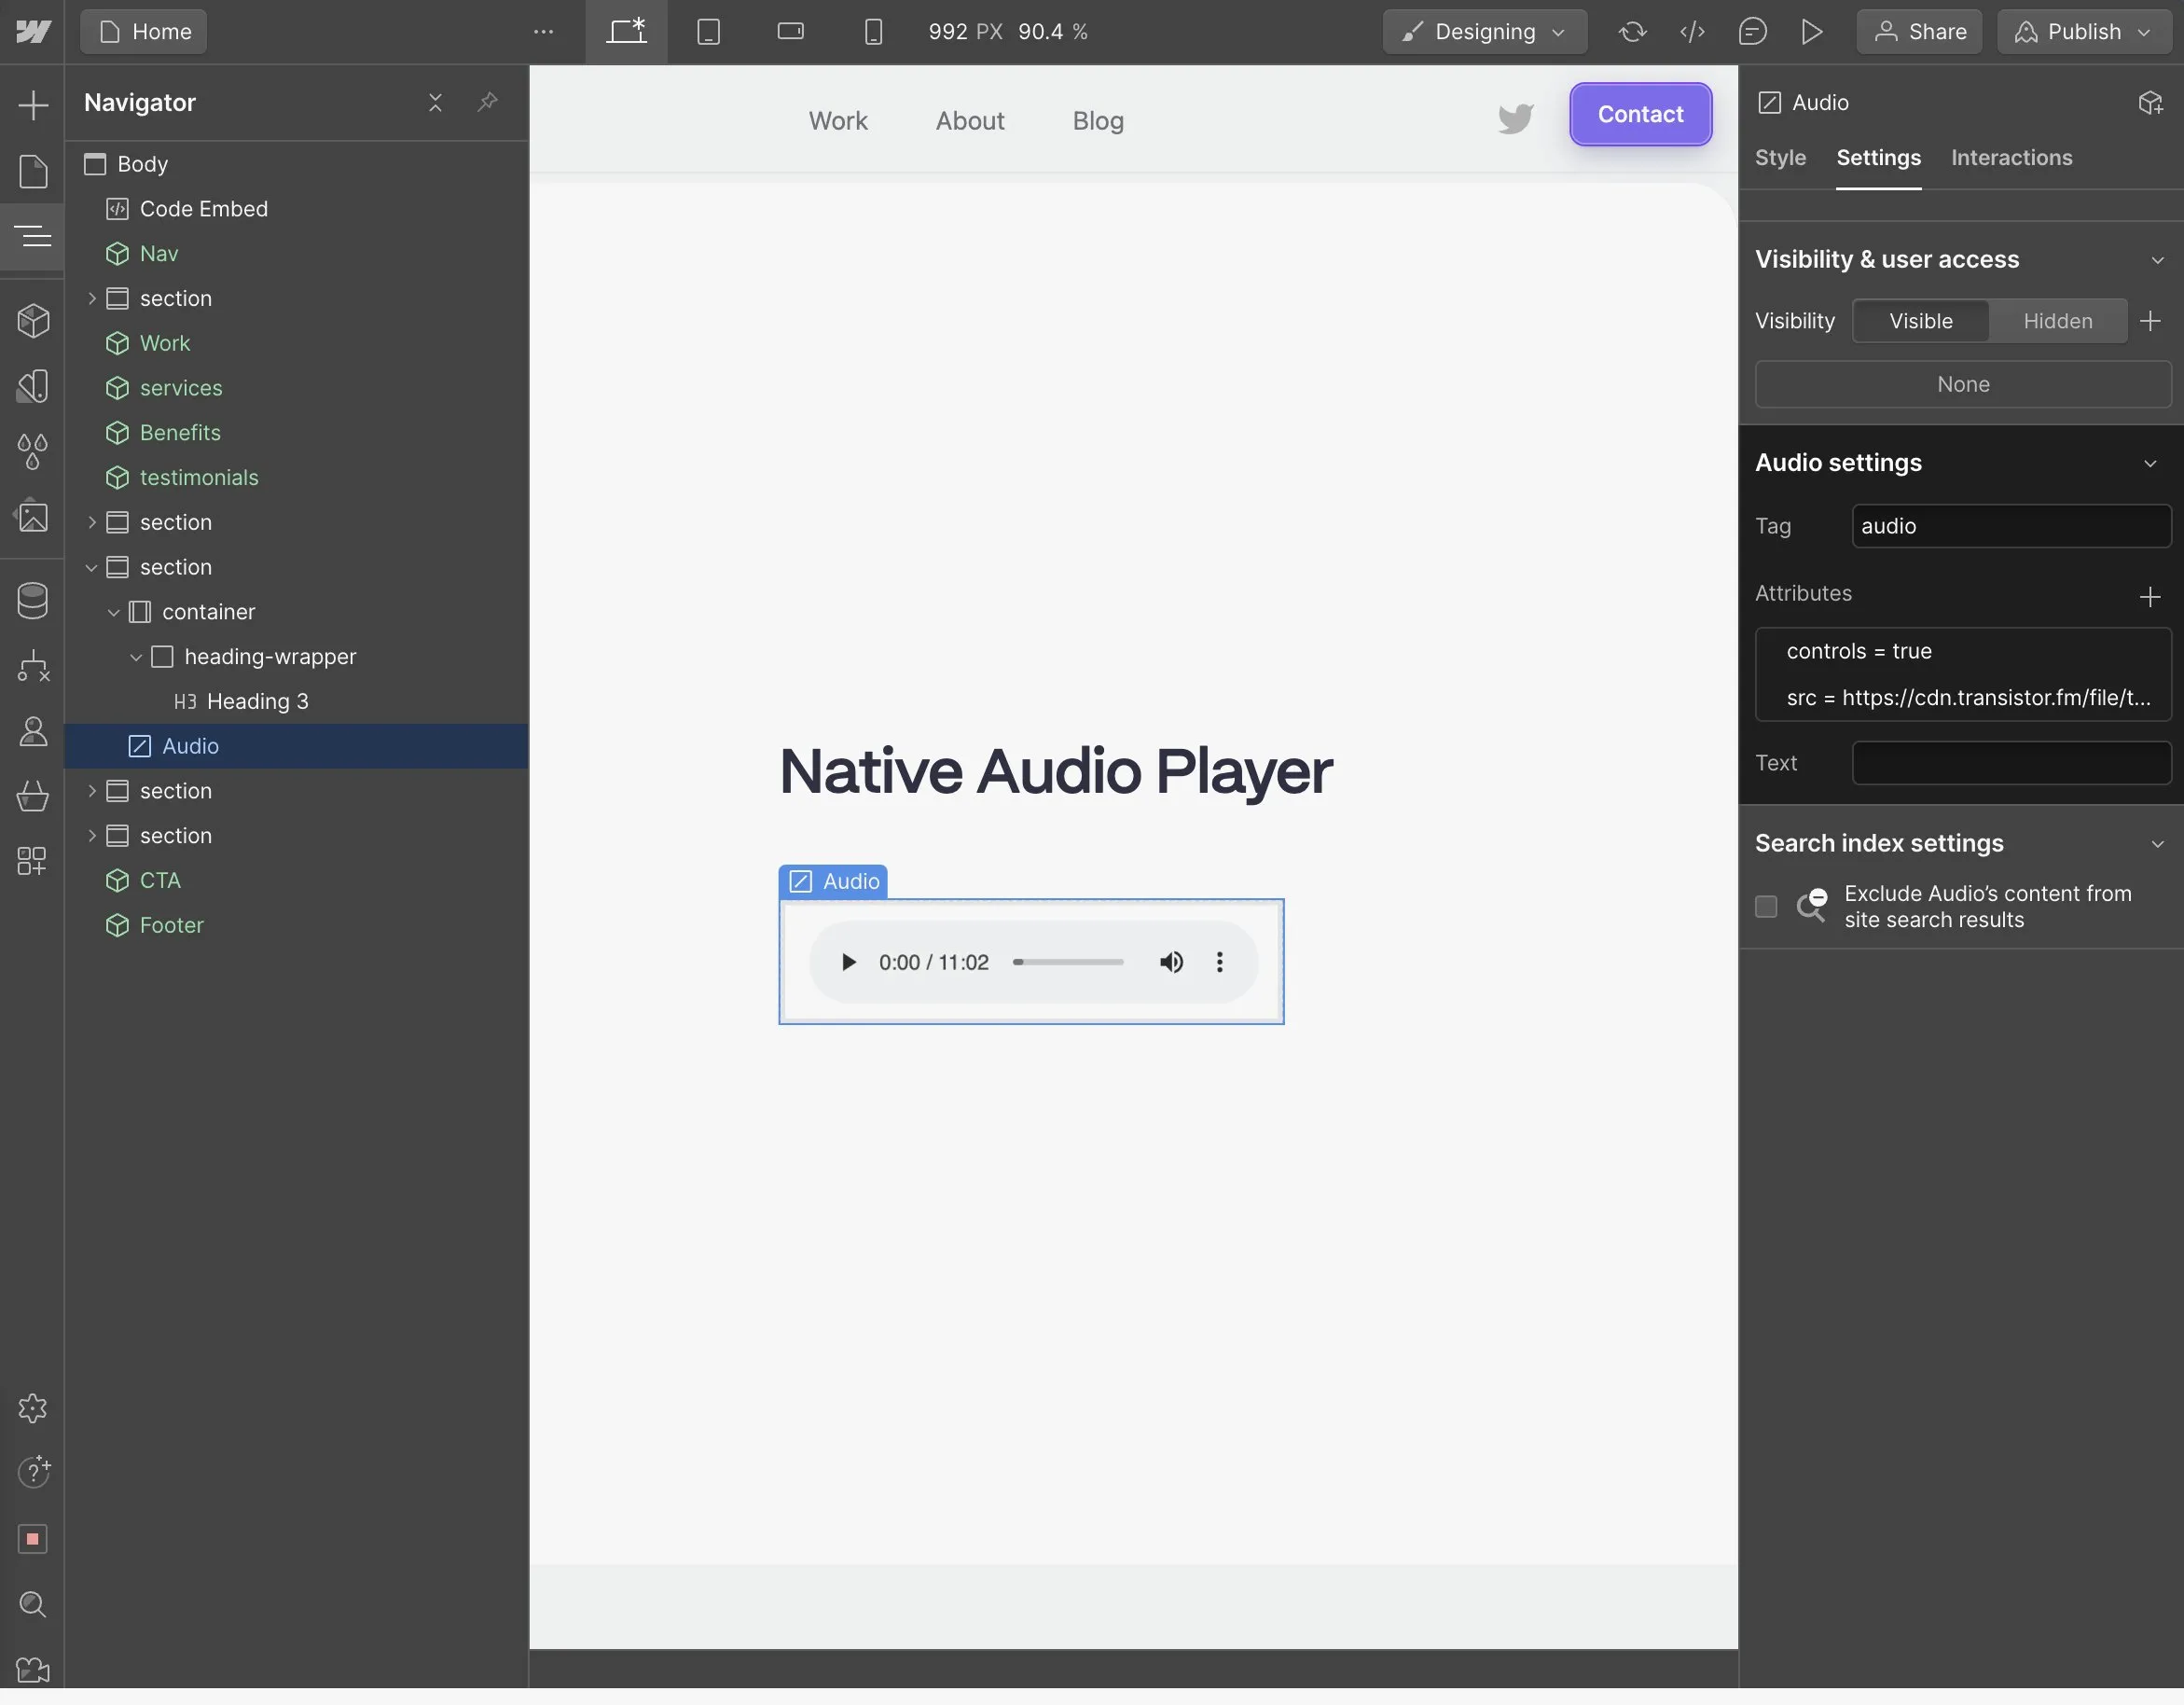Switch to mobile landscape breakpoint

[x=791, y=32]
